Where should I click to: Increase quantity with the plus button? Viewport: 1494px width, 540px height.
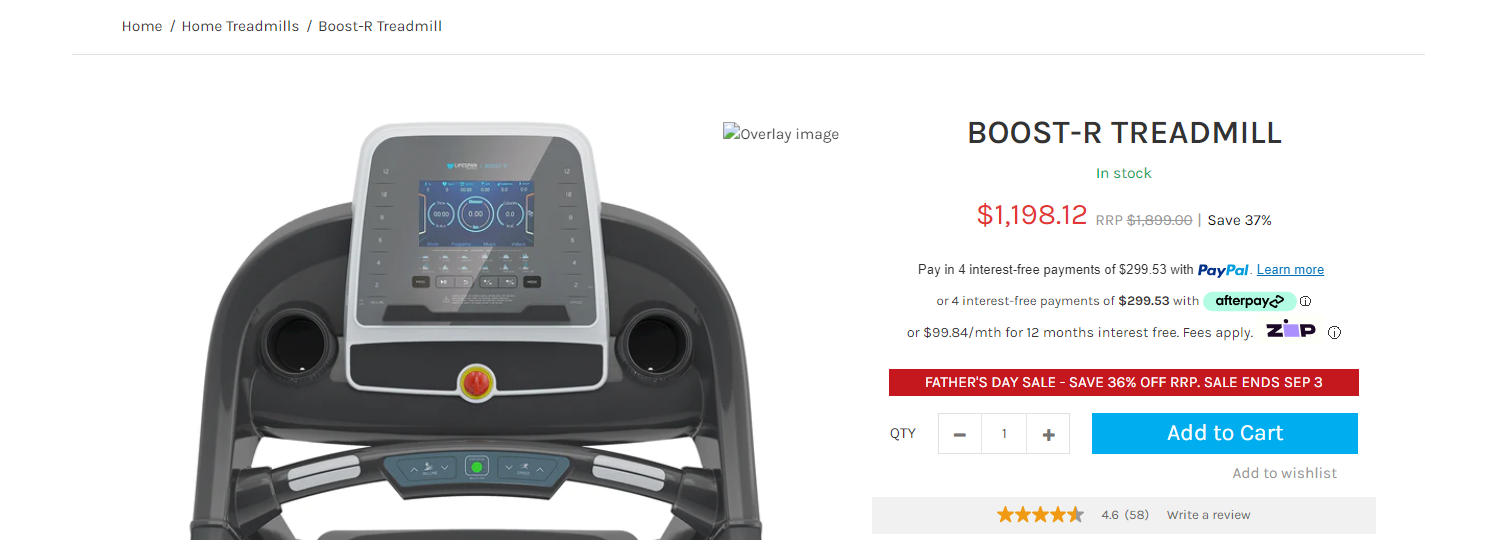tap(1048, 434)
